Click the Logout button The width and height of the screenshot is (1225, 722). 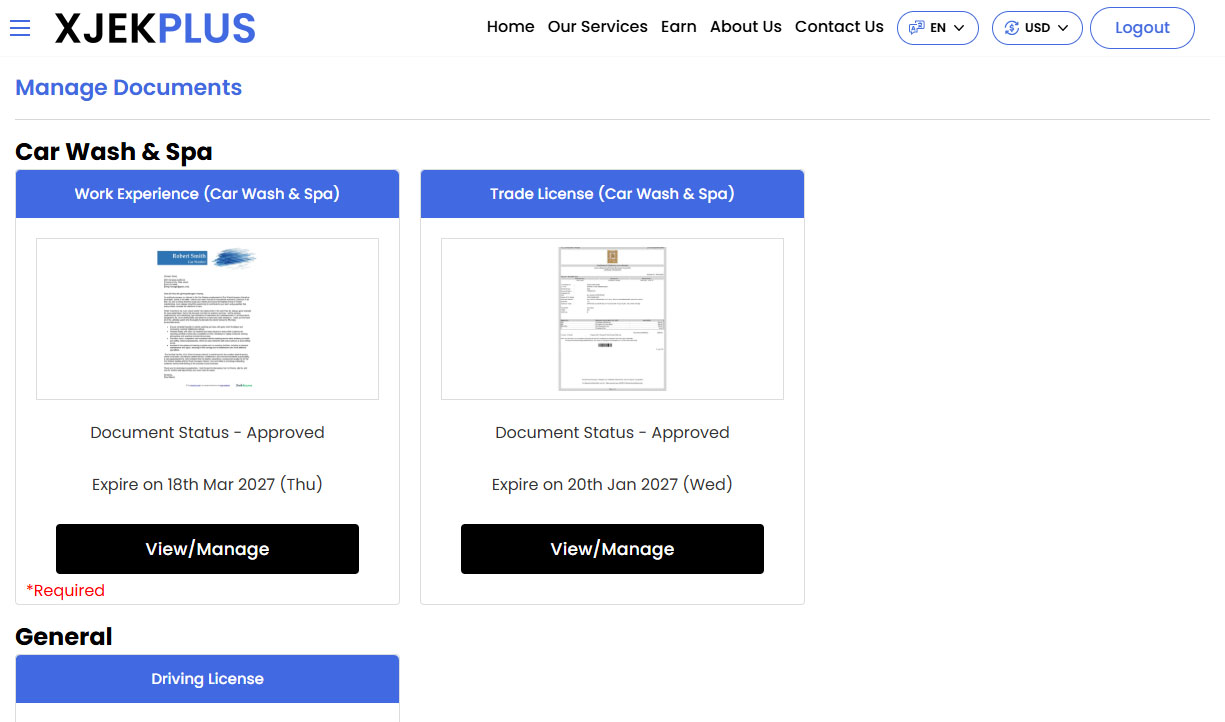[1142, 27]
